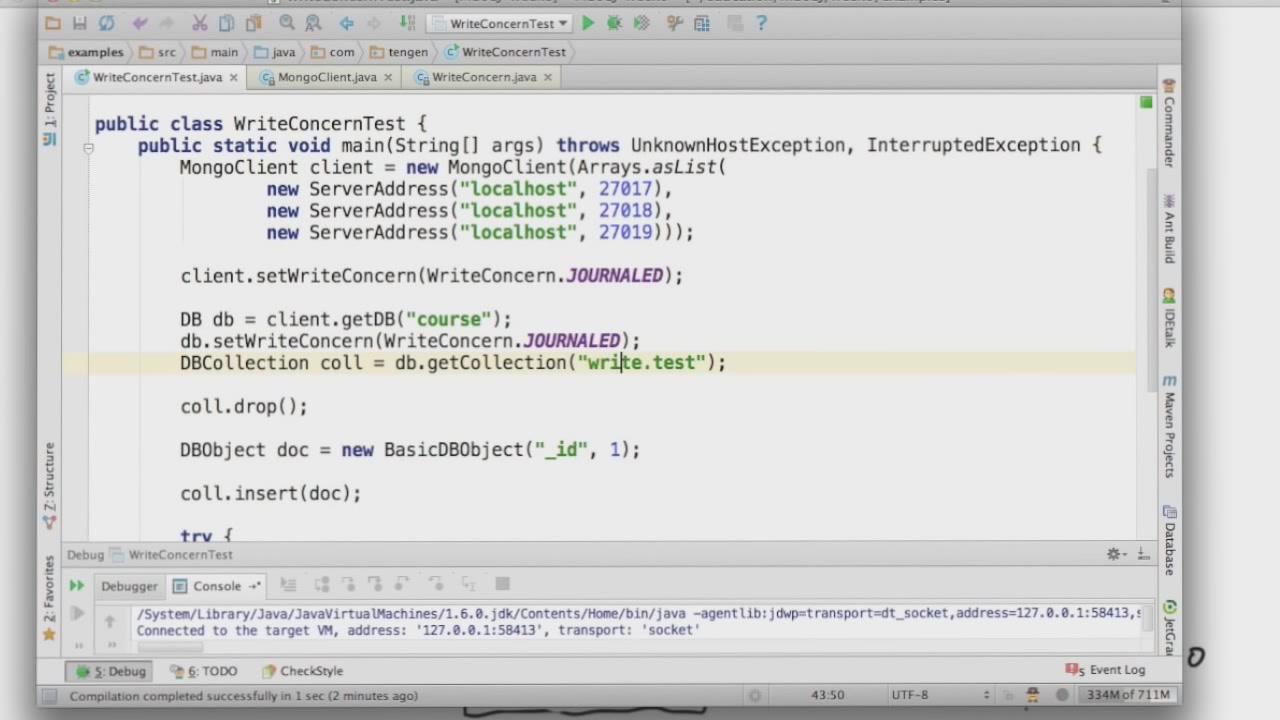Show execution point debug icon
The height and width of the screenshot is (720, 1280).
coord(289,584)
